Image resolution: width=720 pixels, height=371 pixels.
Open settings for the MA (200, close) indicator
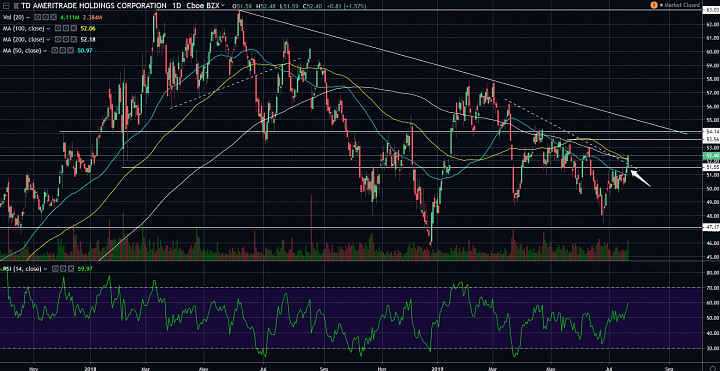(66, 39)
